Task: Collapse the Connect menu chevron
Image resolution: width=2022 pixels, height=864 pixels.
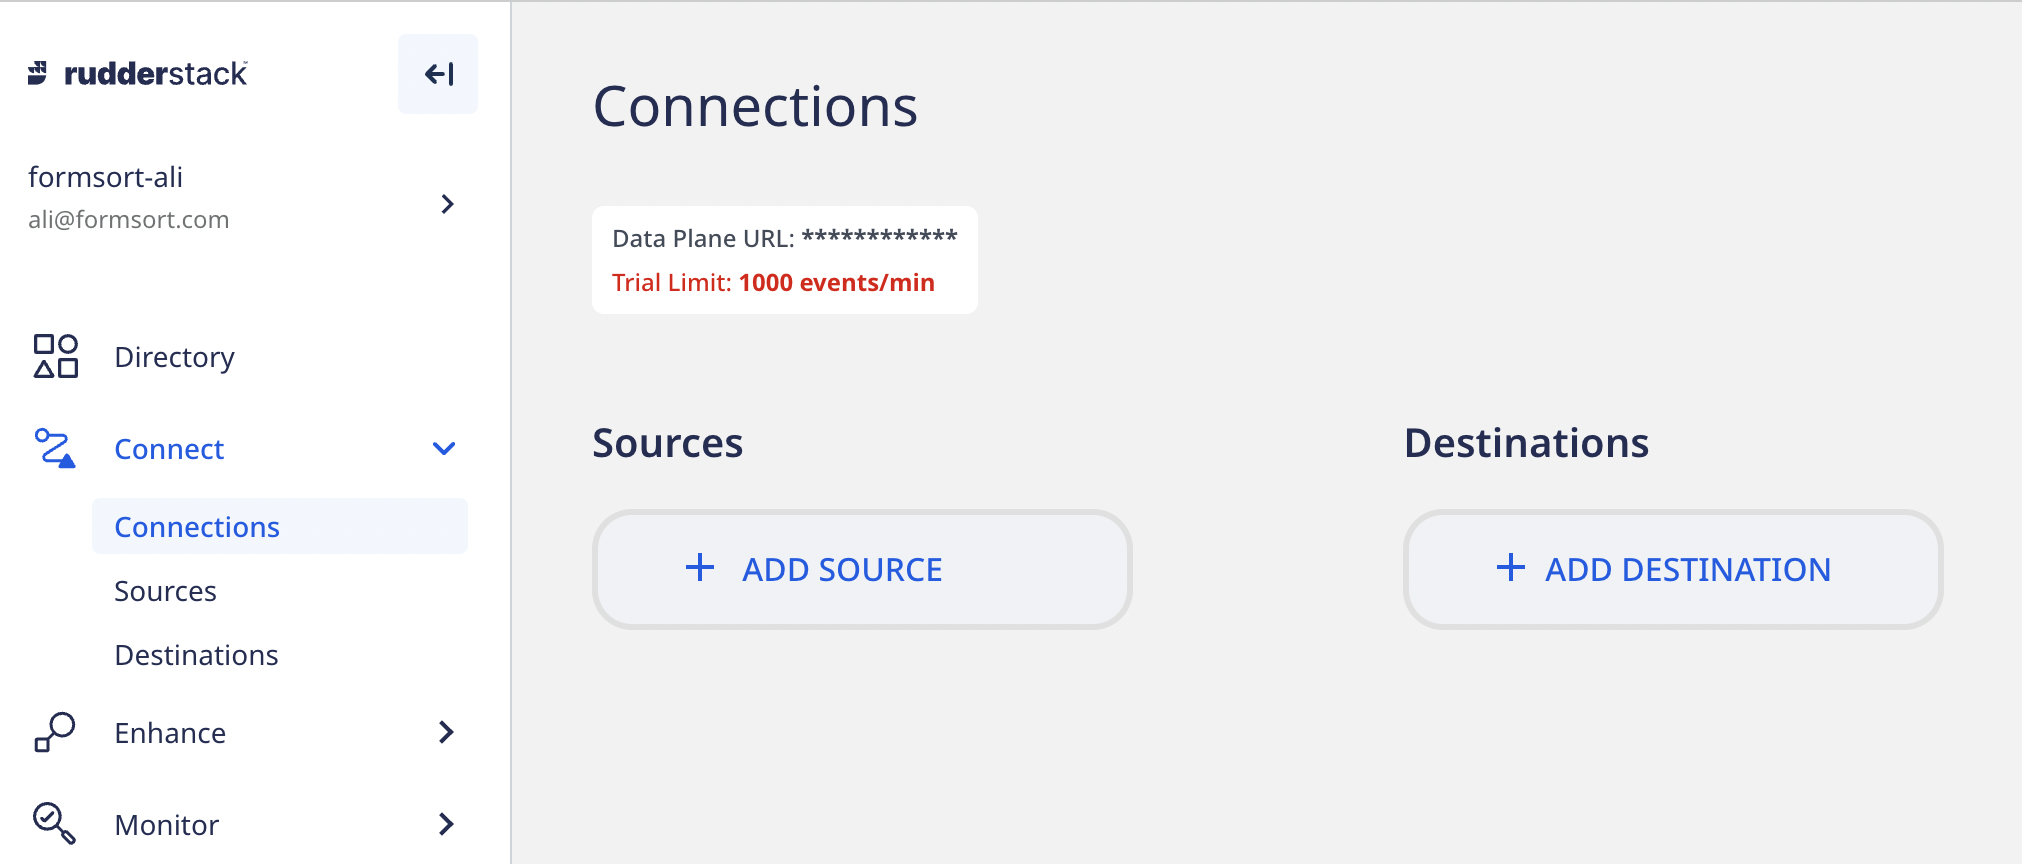Action: point(444,448)
